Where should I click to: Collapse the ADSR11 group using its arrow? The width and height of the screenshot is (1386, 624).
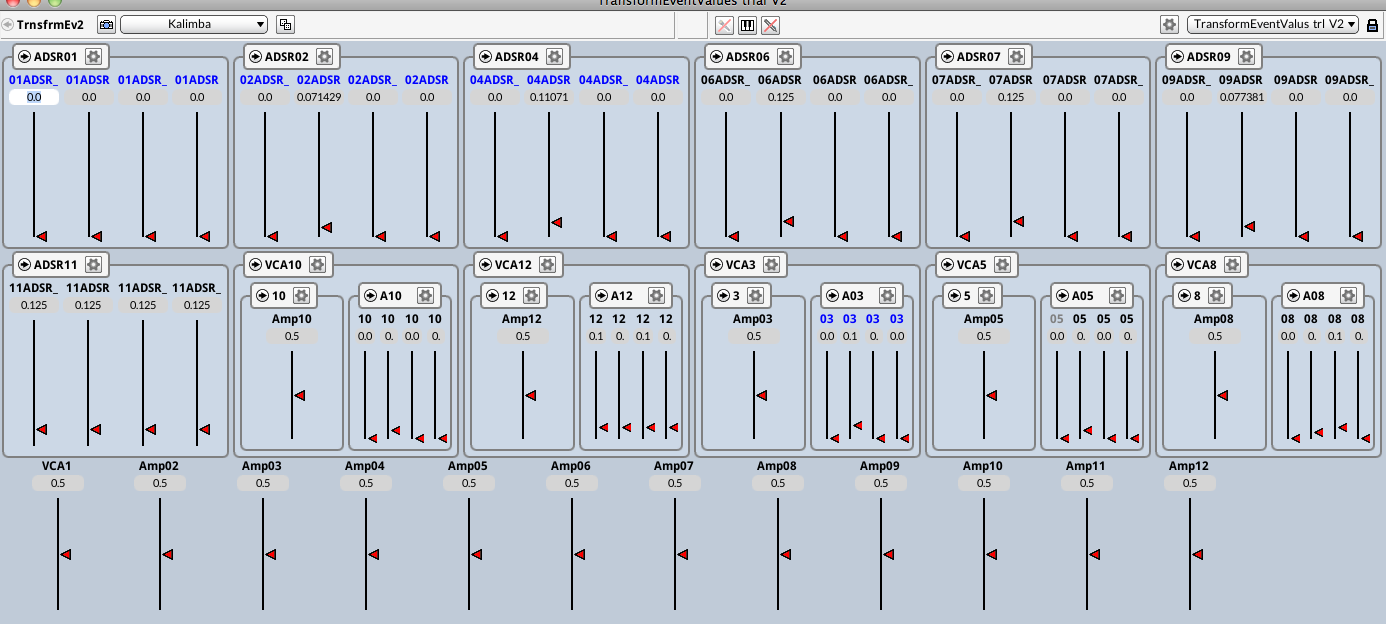coord(23,265)
